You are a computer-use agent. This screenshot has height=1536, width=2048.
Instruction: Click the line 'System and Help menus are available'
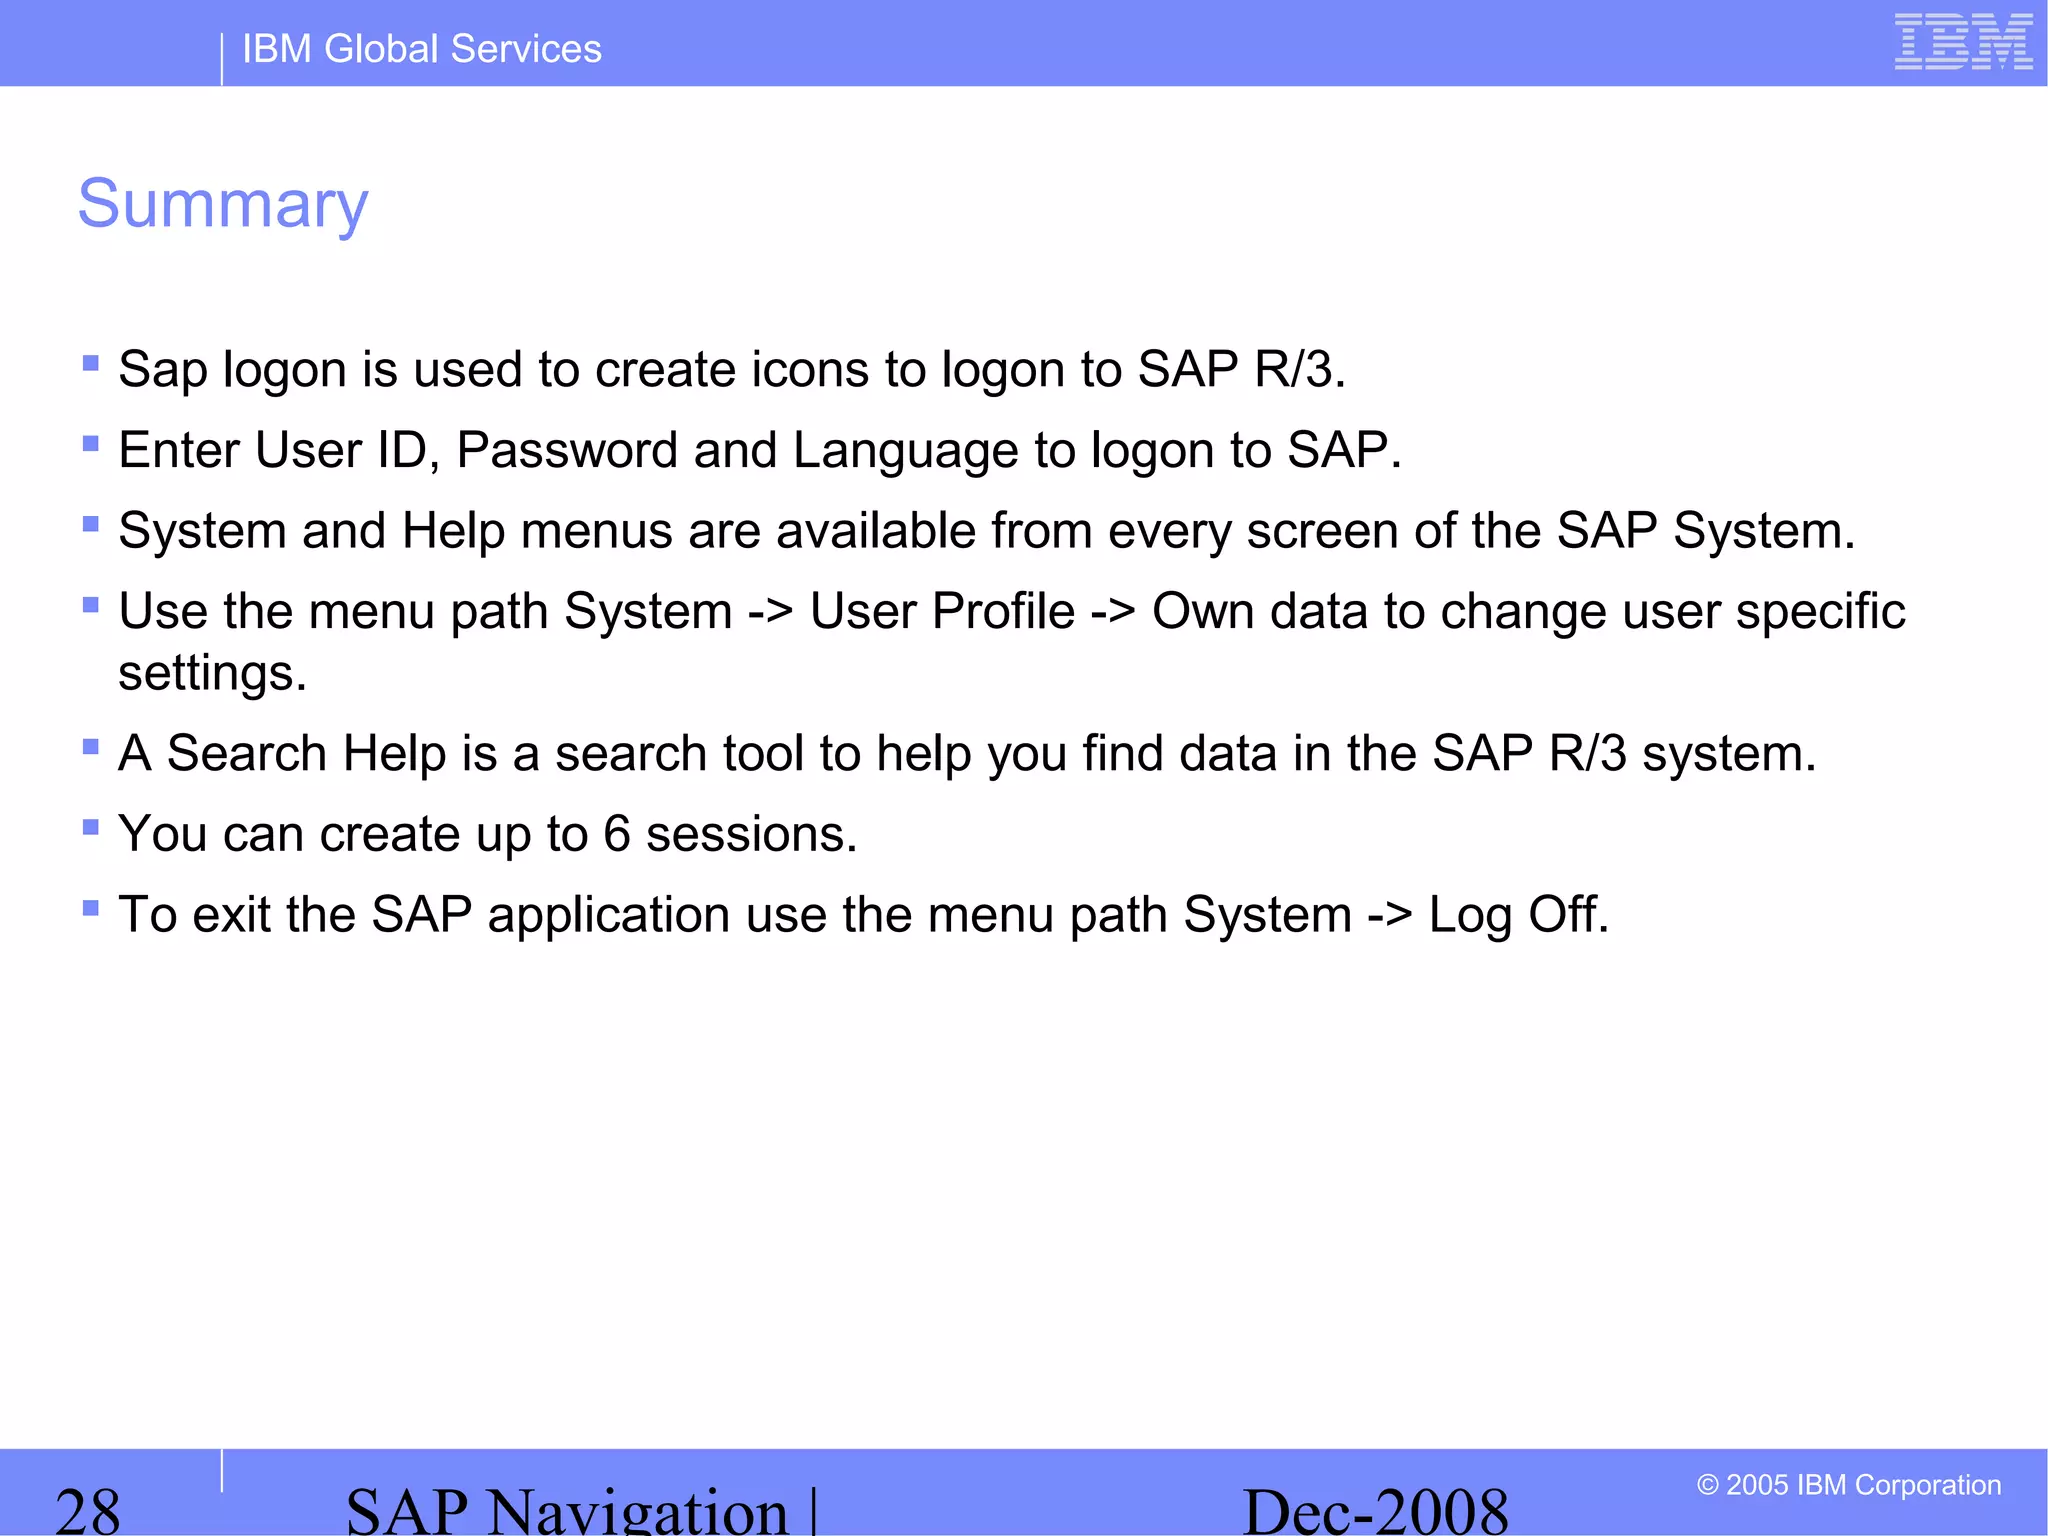pyautogui.click(x=986, y=530)
